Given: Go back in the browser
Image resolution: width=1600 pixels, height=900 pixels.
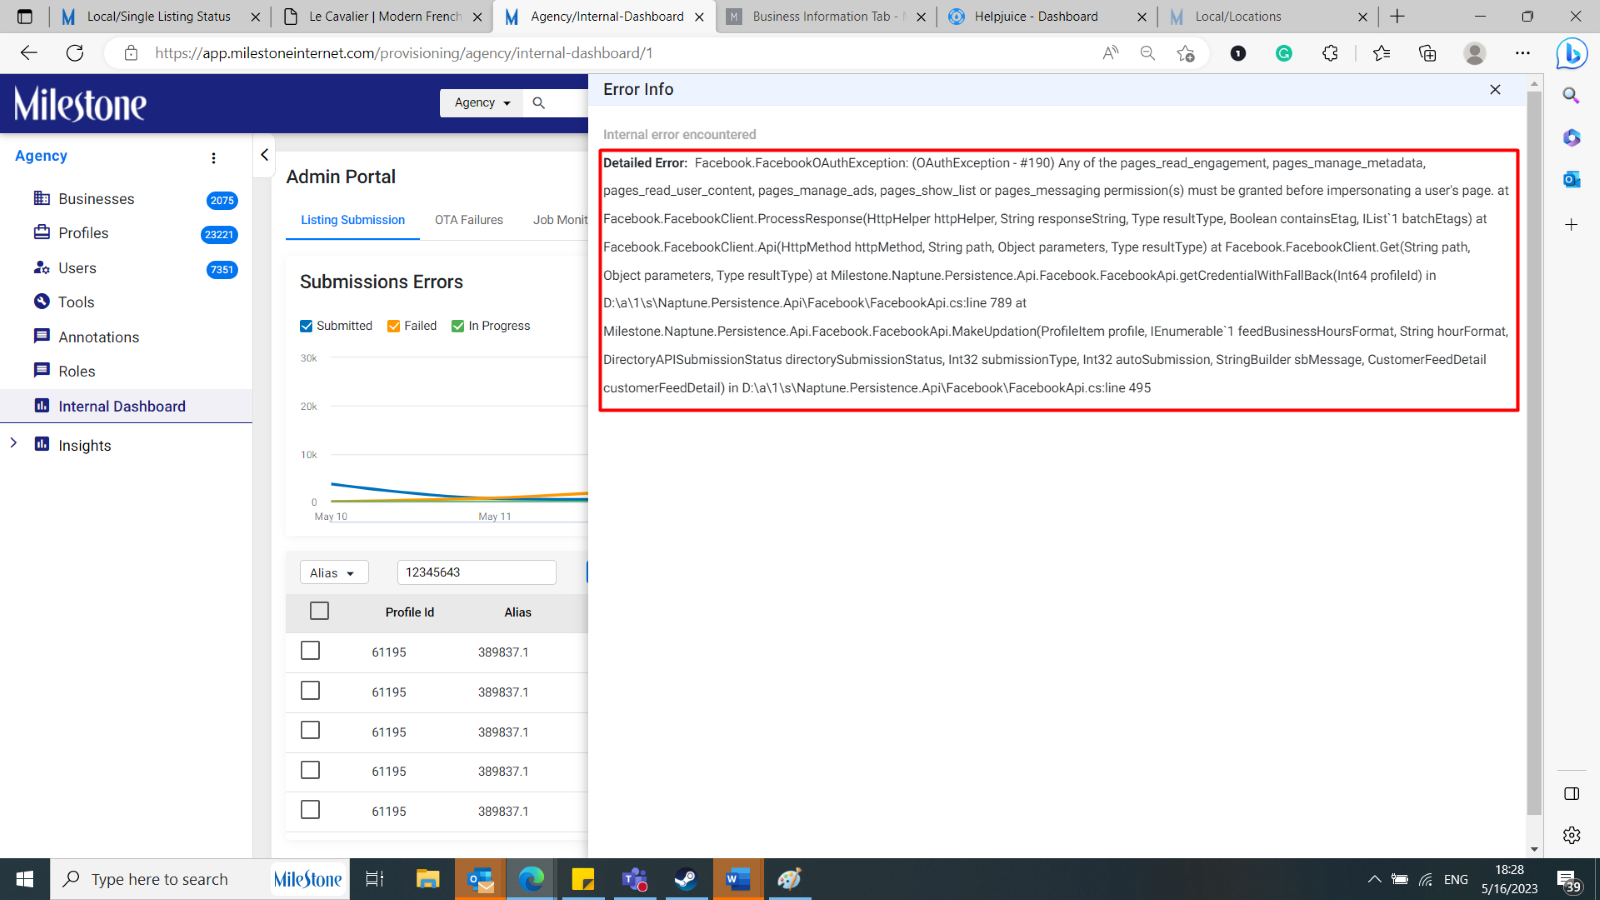Looking at the screenshot, I should point(29,53).
